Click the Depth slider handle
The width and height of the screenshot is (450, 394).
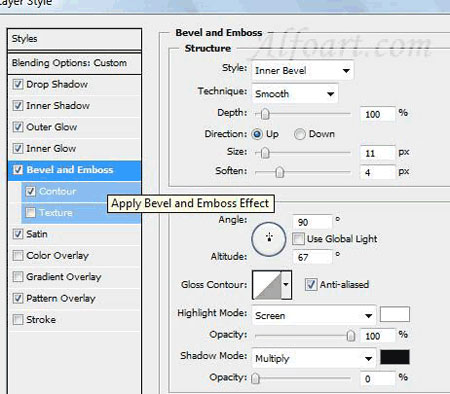coord(265,114)
